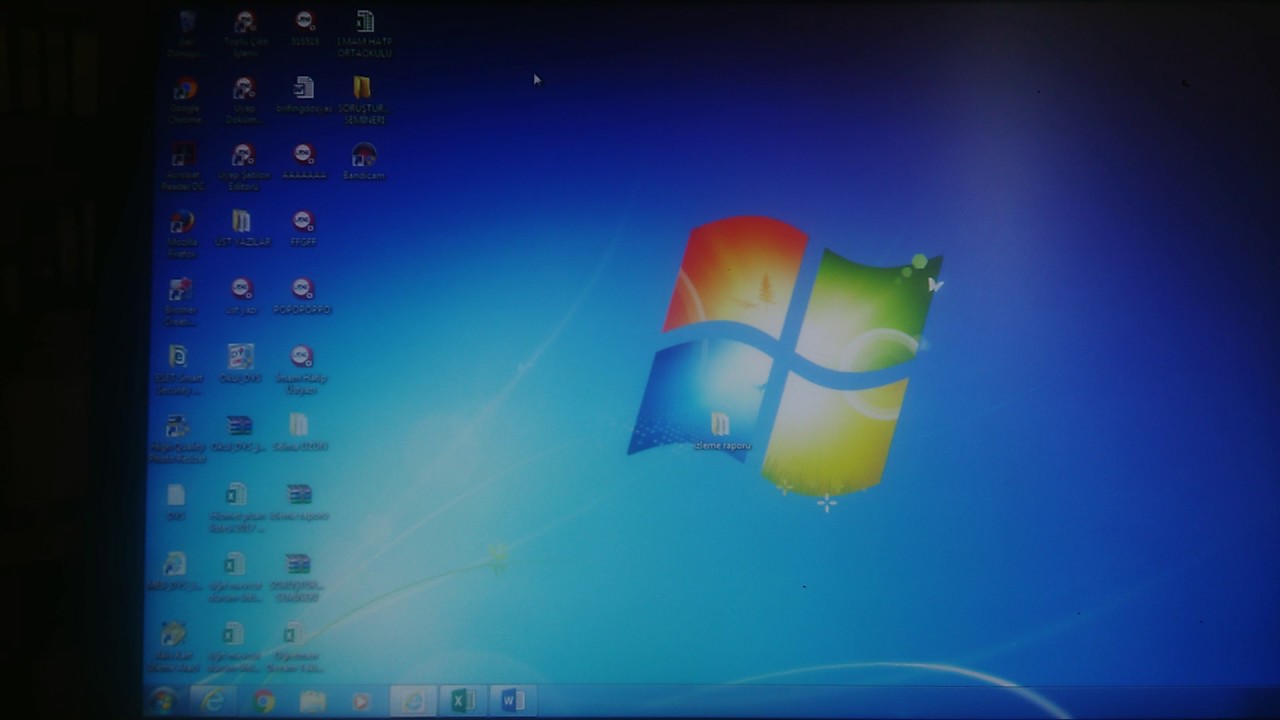Open the İmam Hatip desktop file
Image resolution: width=1280 pixels, height=720 pixels.
[x=301, y=368]
